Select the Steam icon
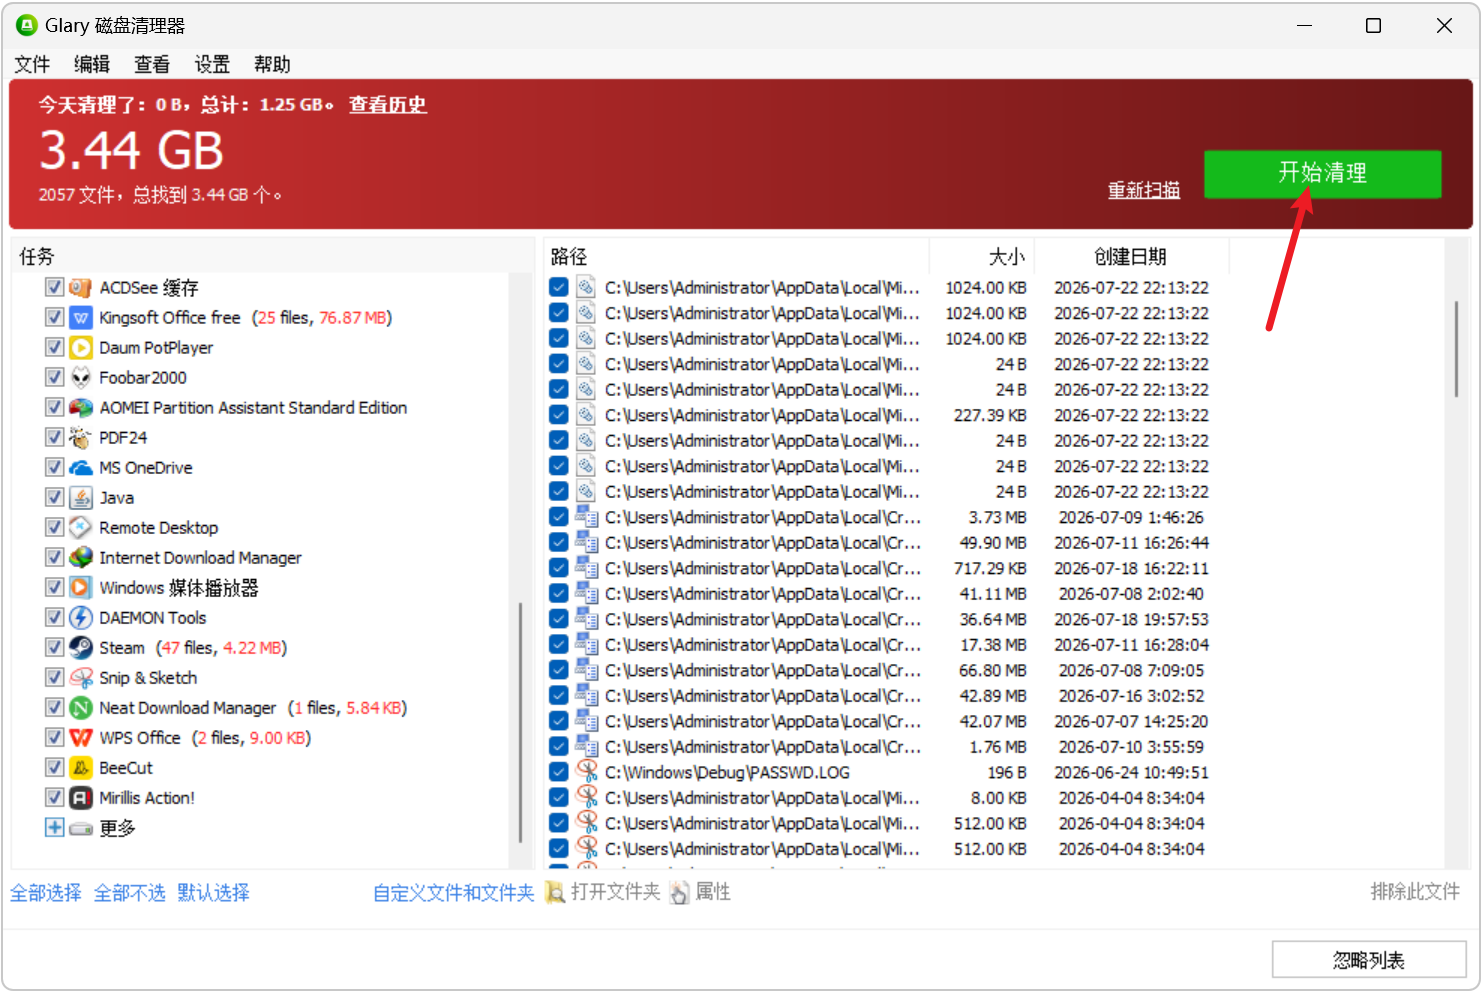Image resolution: width=1482 pixels, height=992 pixels. point(81,648)
